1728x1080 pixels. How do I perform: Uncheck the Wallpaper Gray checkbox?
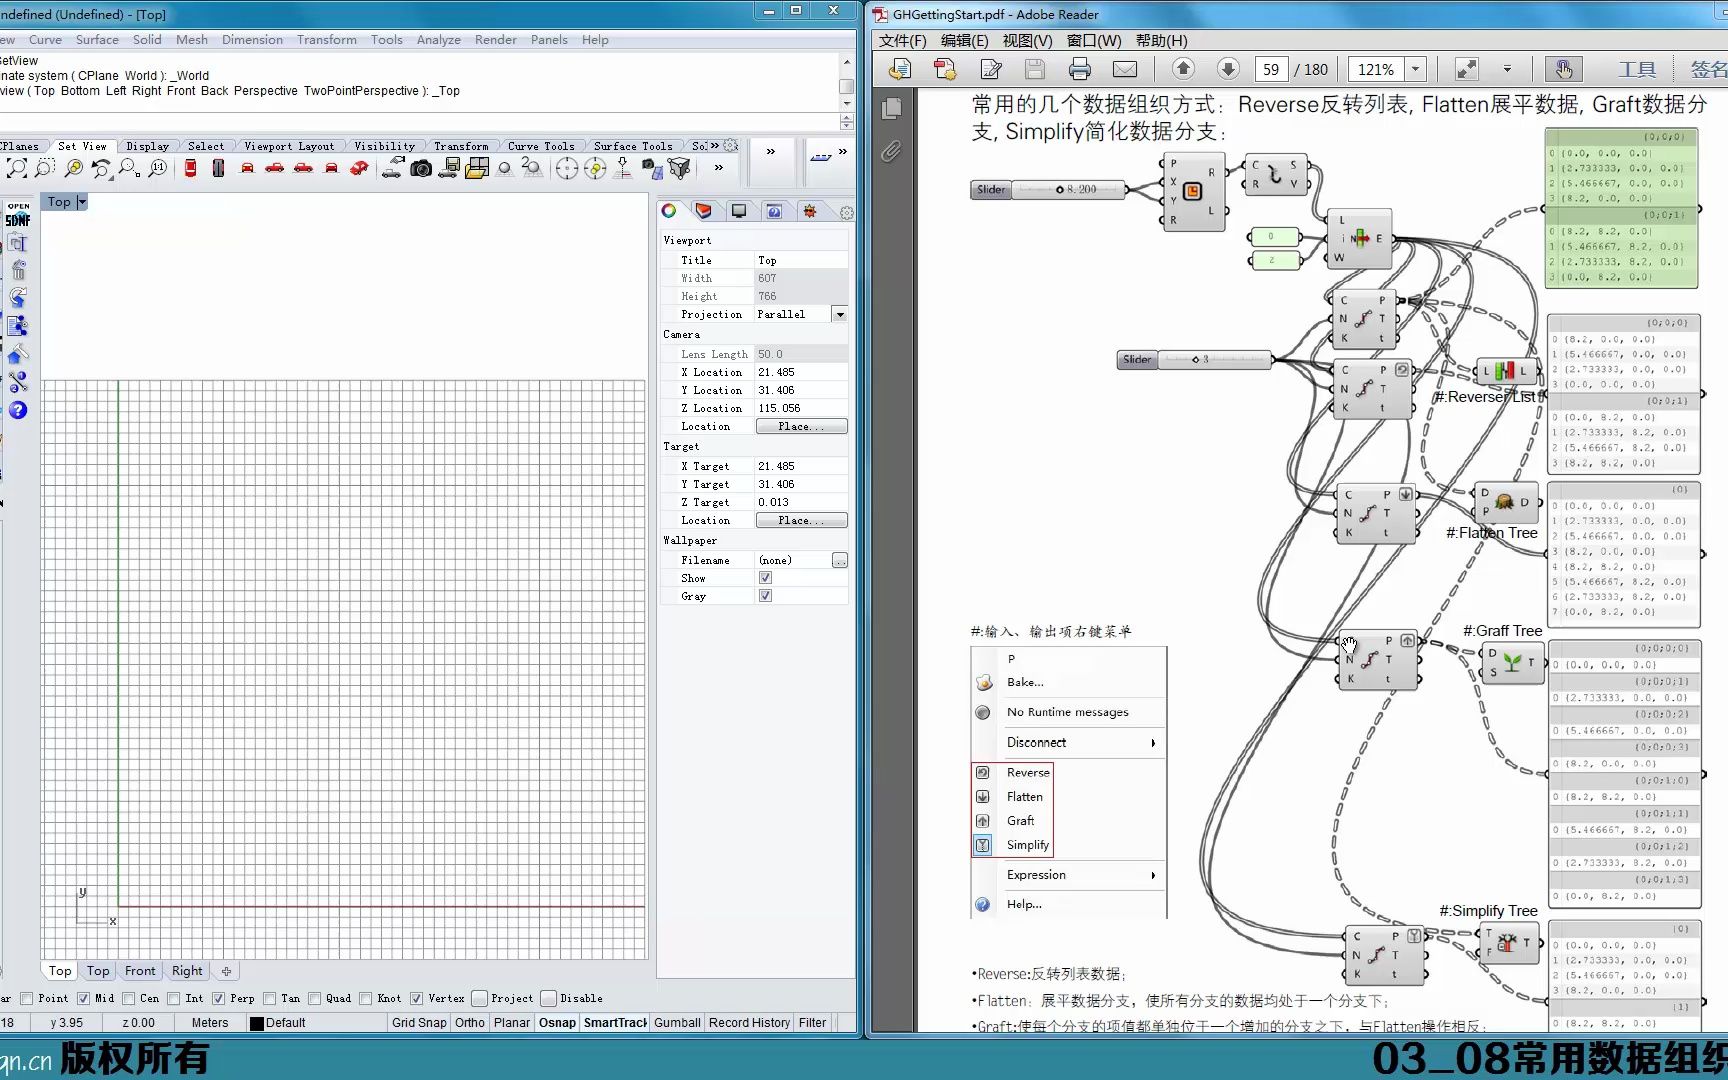tap(765, 596)
